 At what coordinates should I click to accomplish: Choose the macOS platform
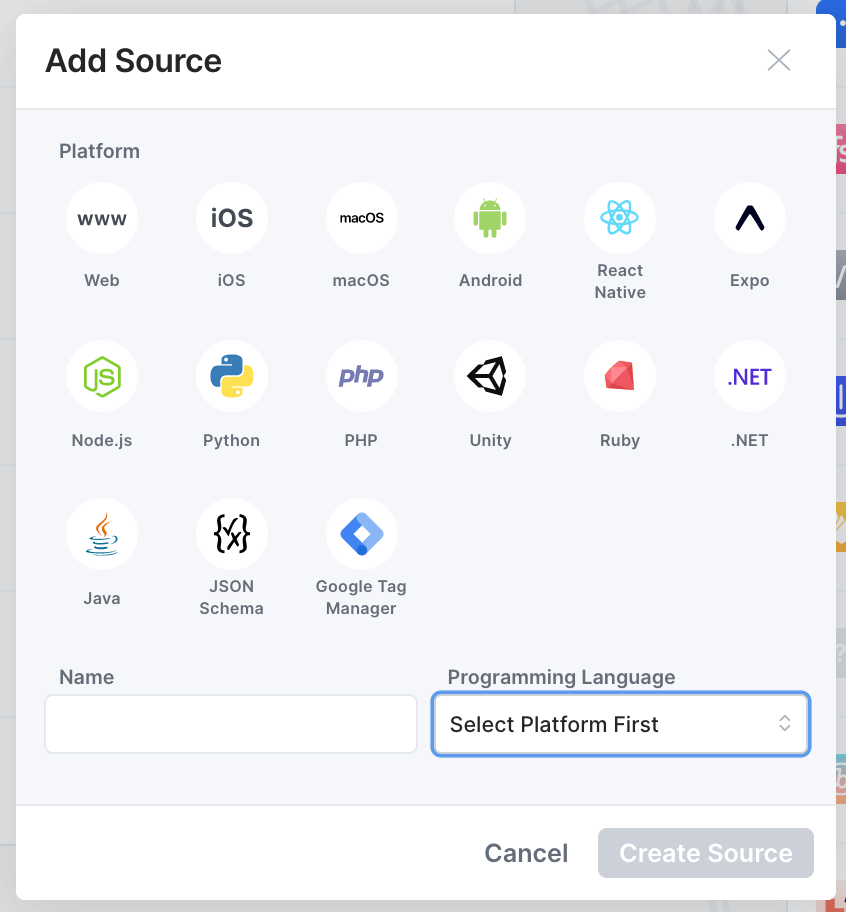click(361, 218)
